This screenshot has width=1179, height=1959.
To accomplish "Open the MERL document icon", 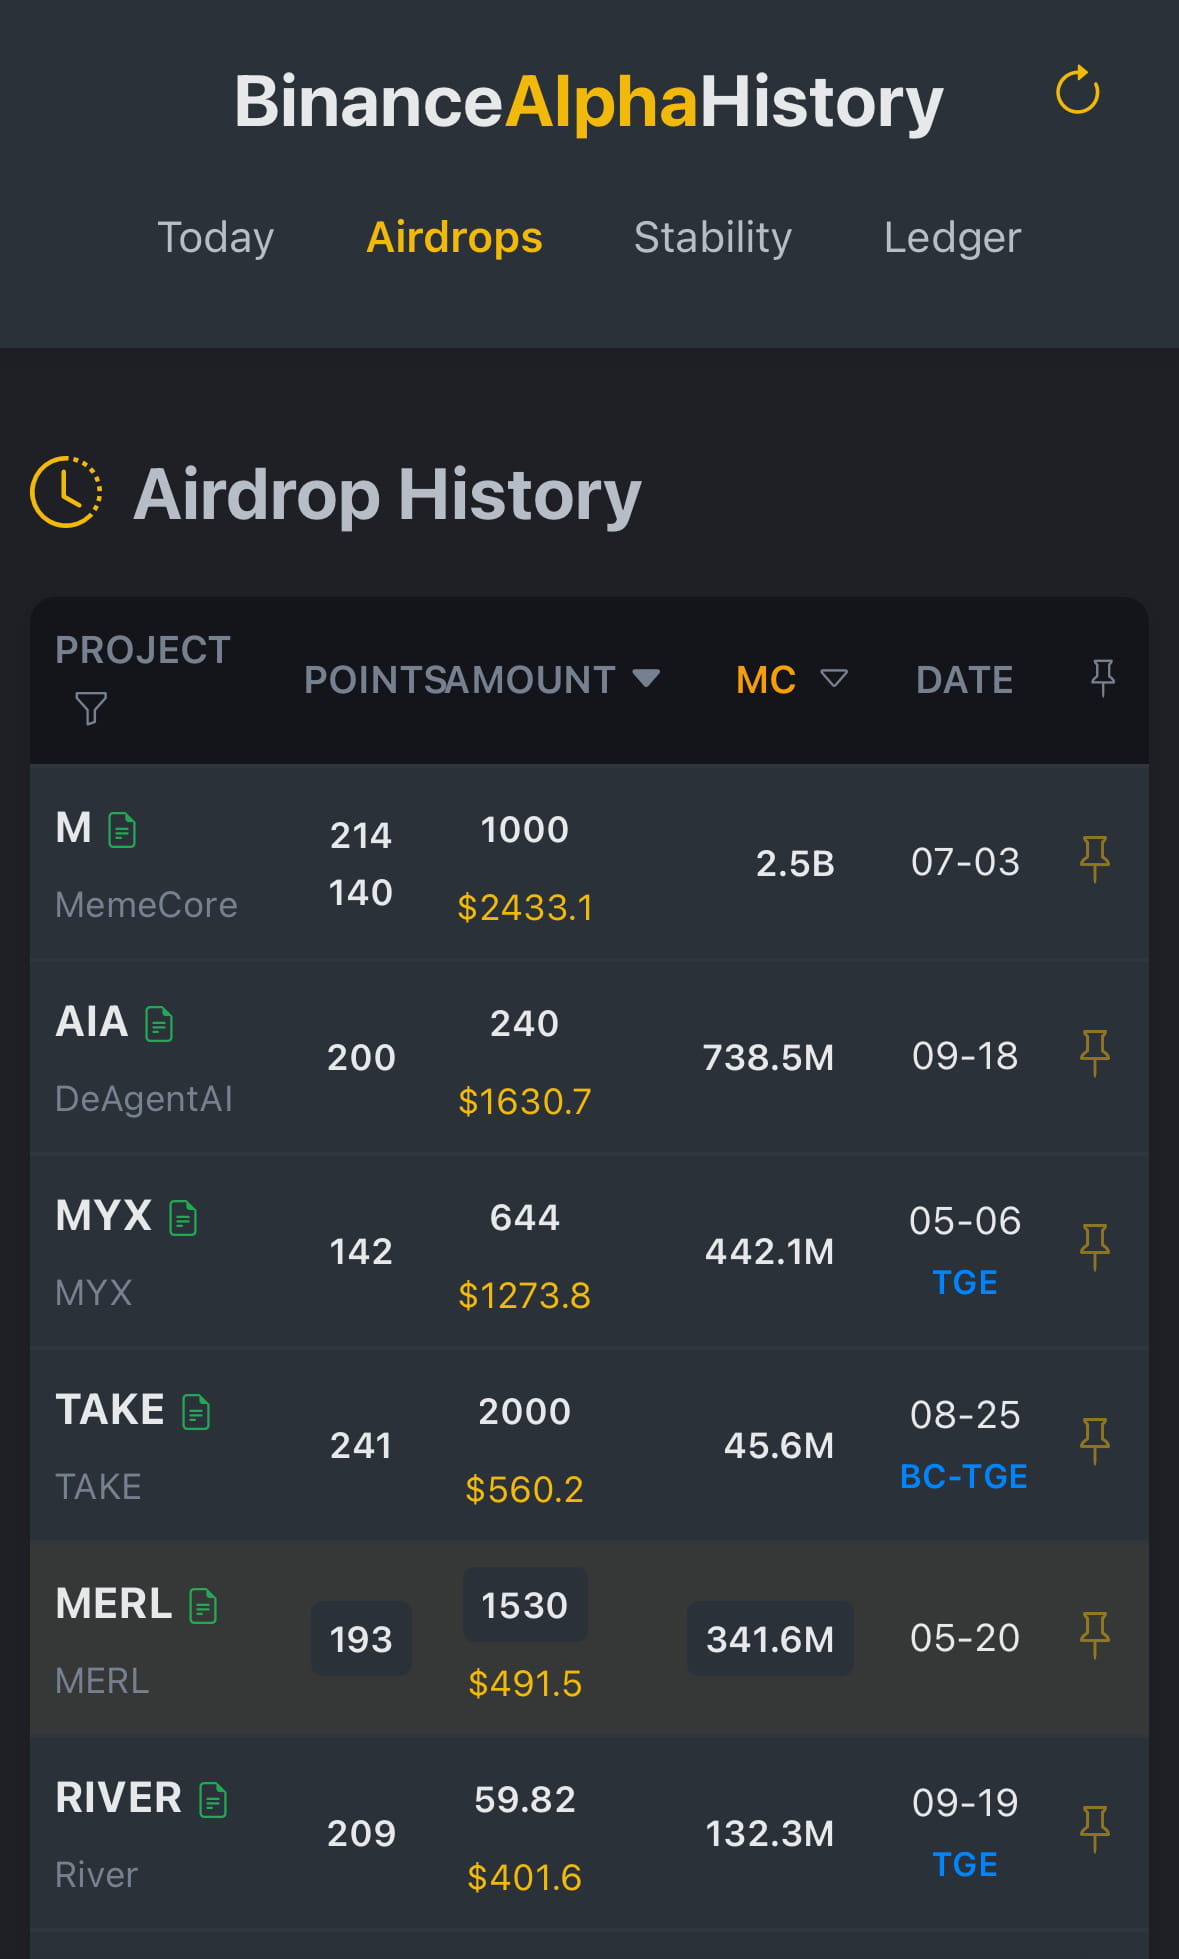I will pyautogui.click(x=203, y=1606).
